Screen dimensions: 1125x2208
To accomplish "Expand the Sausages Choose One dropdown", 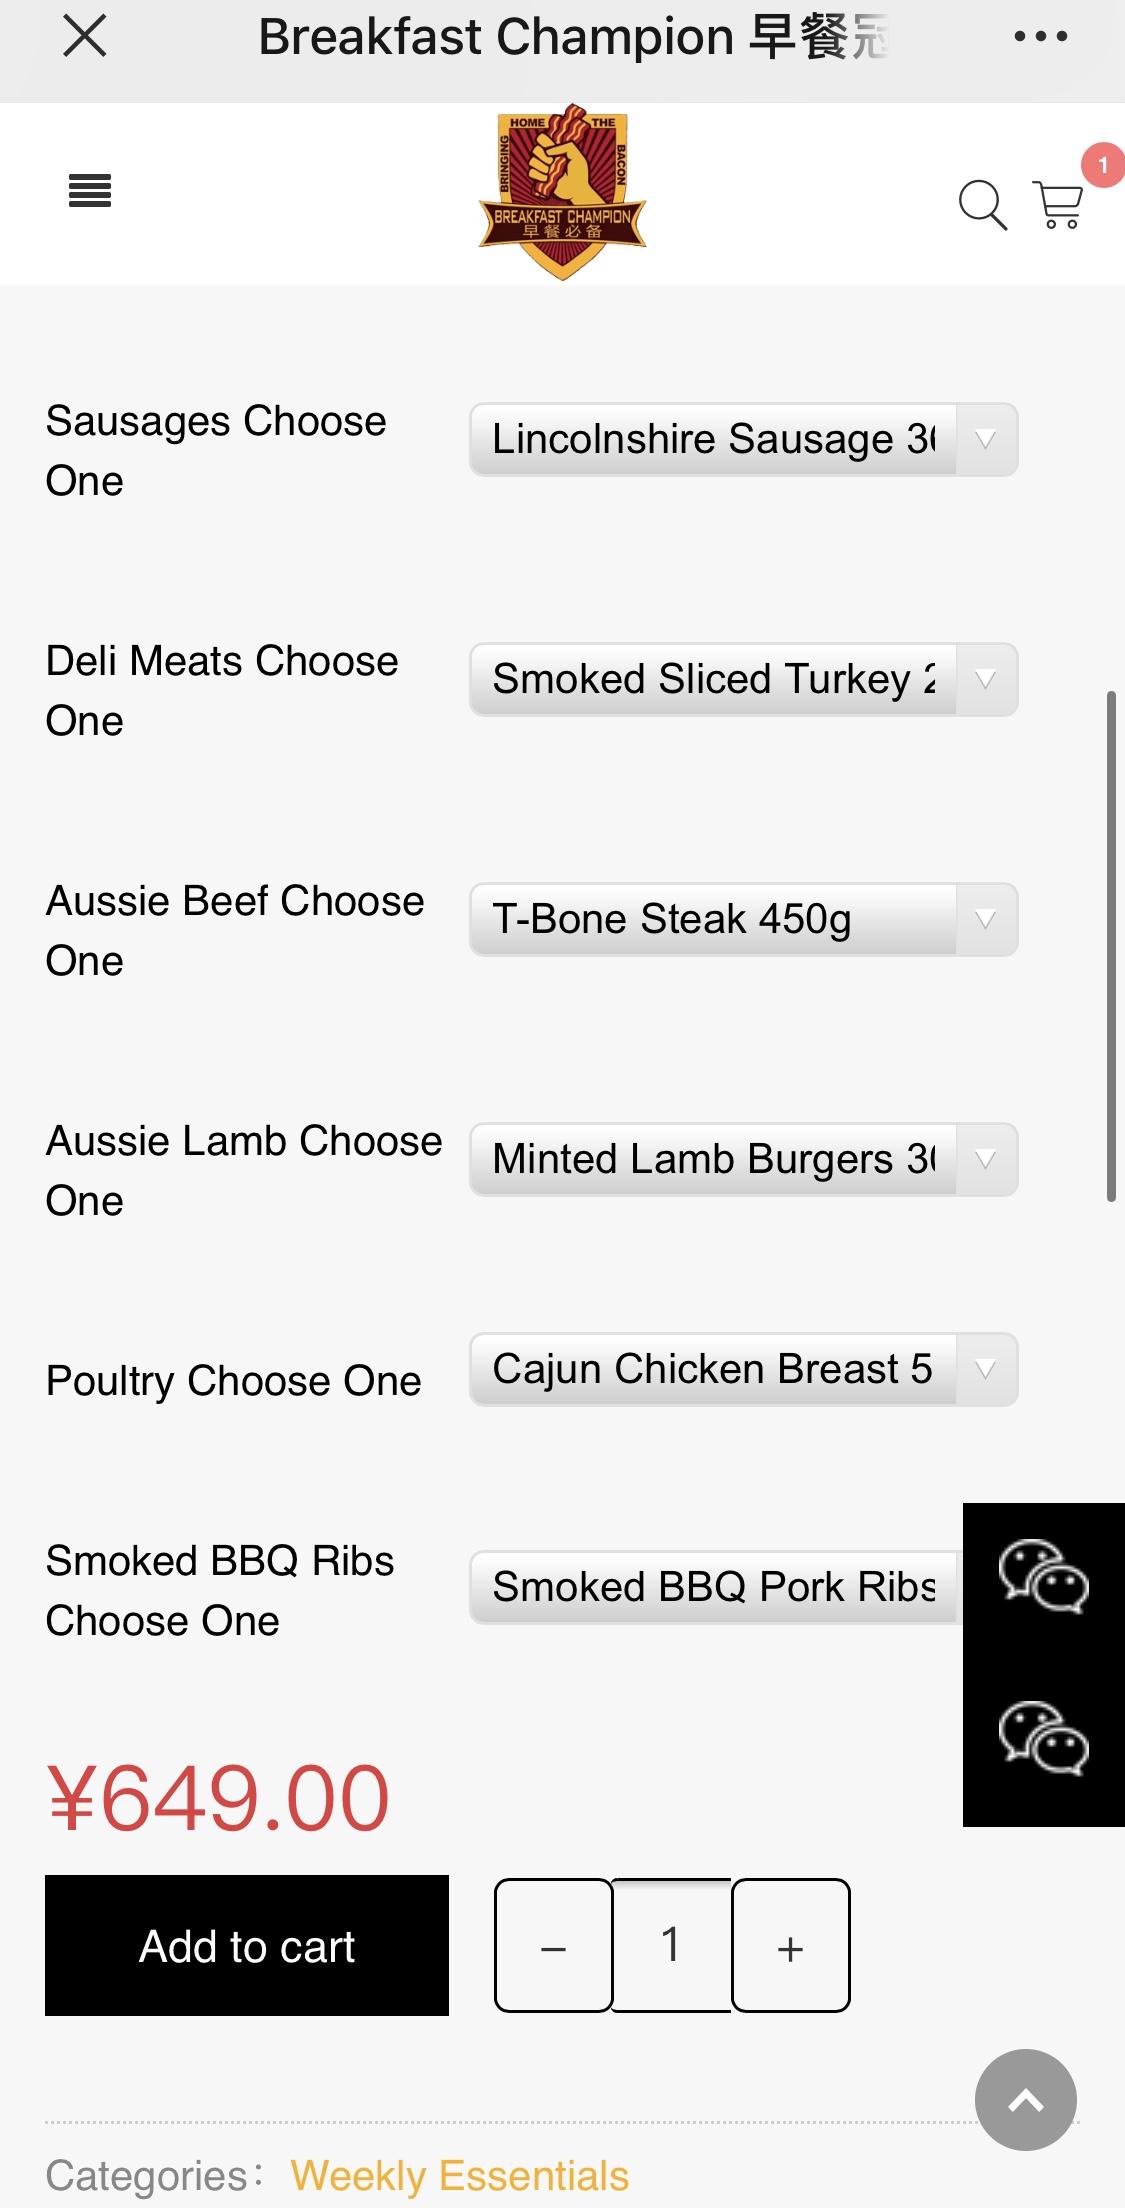I will coord(743,440).
